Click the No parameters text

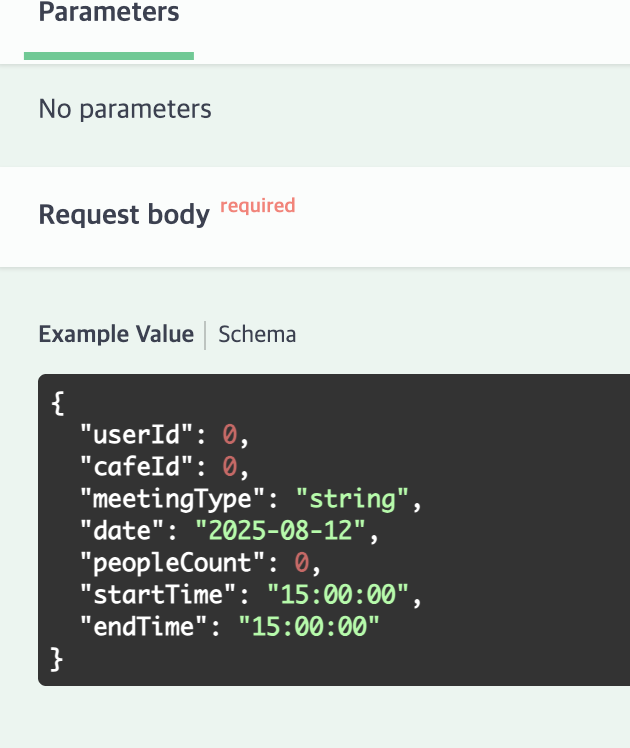click(125, 109)
